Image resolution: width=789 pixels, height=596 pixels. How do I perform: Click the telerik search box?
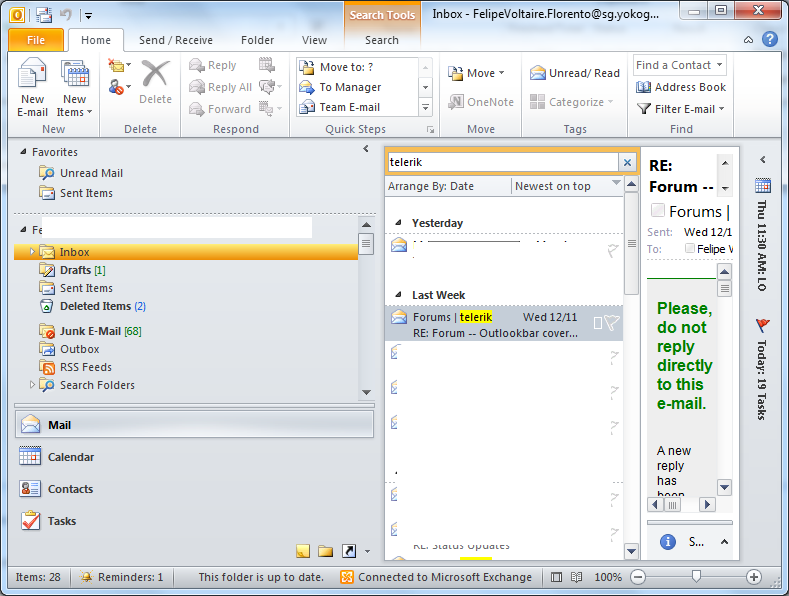tap(502, 162)
